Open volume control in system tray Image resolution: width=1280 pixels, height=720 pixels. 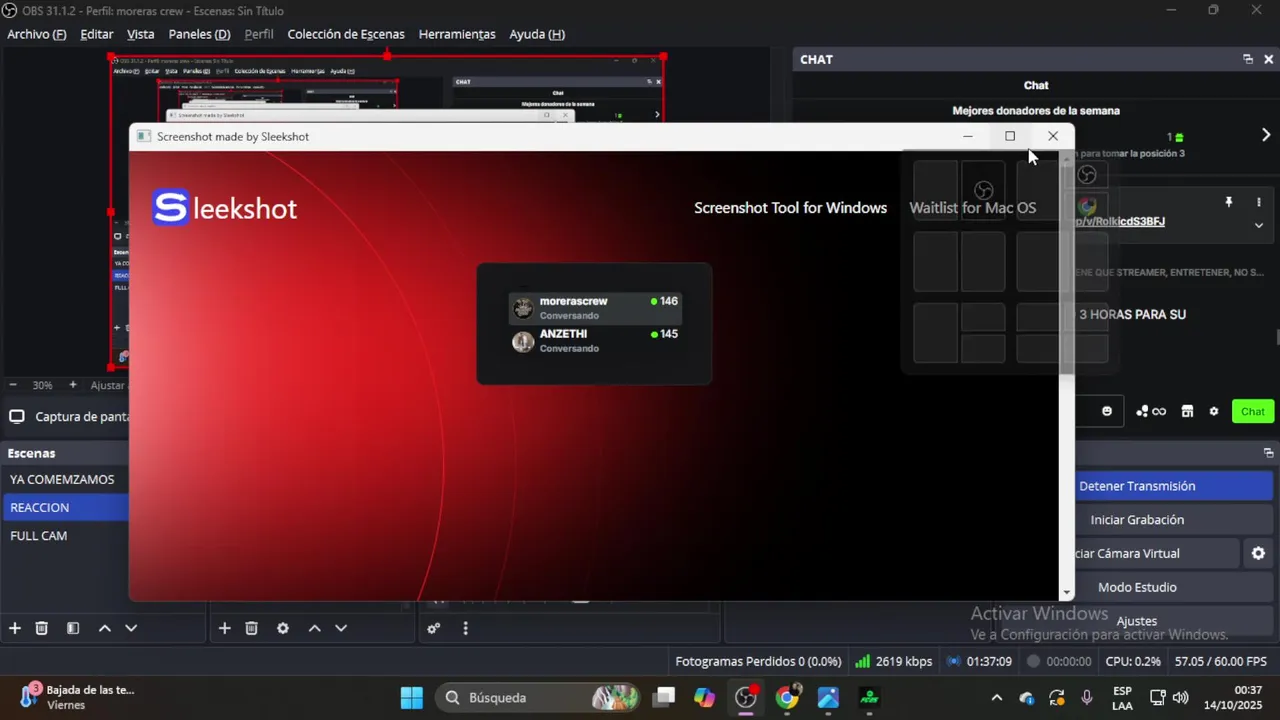1180,697
